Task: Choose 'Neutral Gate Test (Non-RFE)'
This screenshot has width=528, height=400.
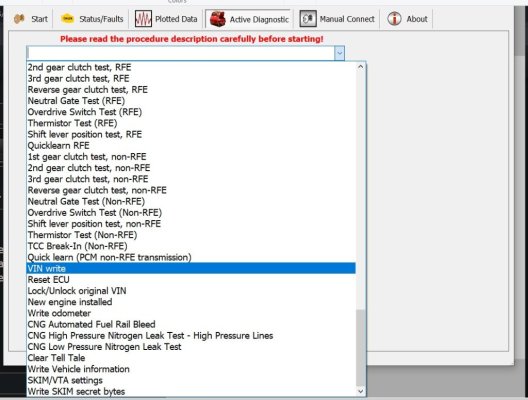Action: [191, 201]
